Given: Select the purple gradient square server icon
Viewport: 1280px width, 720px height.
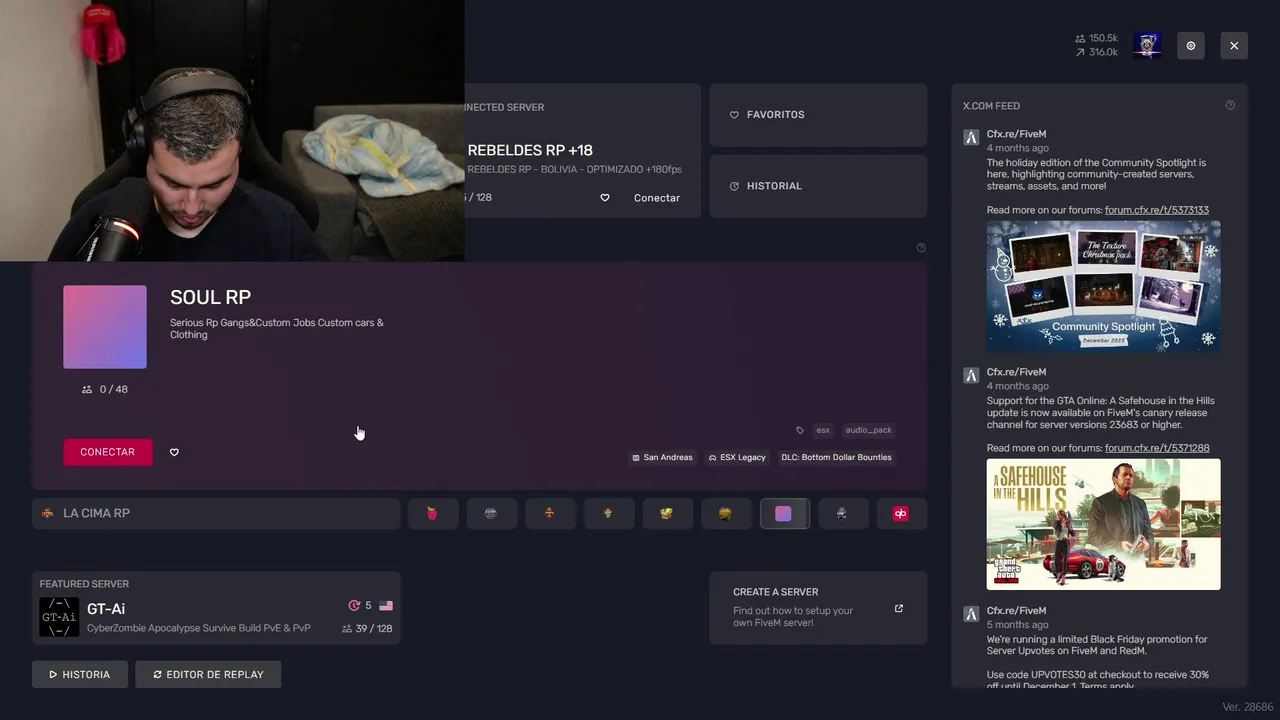Looking at the screenshot, I should 784,513.
